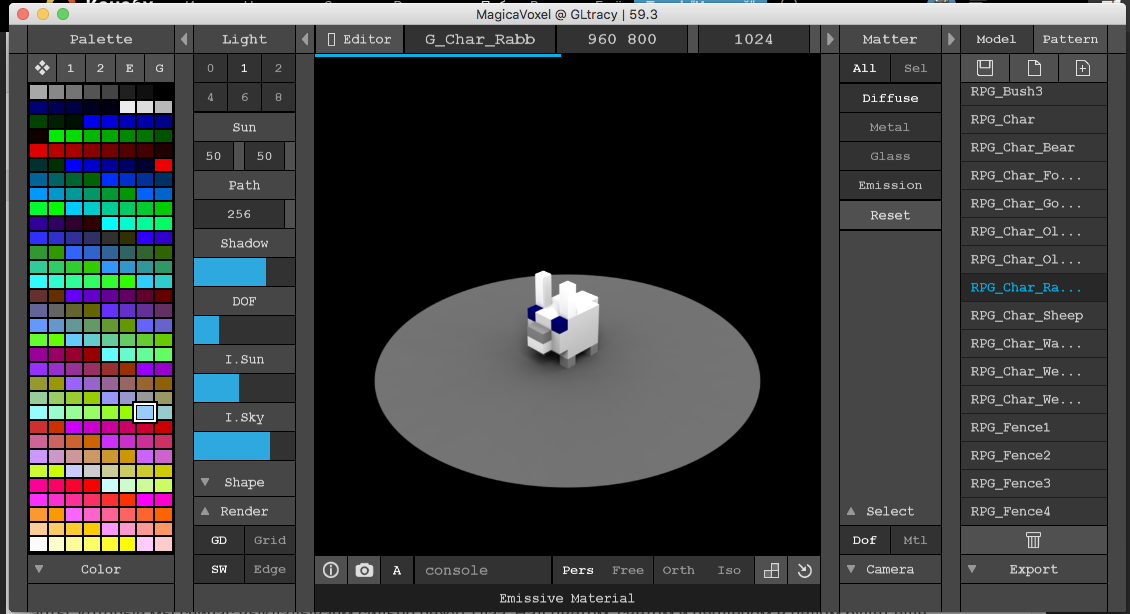Switch to Iso camera mode
Image resolution: width=1130 pixels, height=614 pixels.
729,570
